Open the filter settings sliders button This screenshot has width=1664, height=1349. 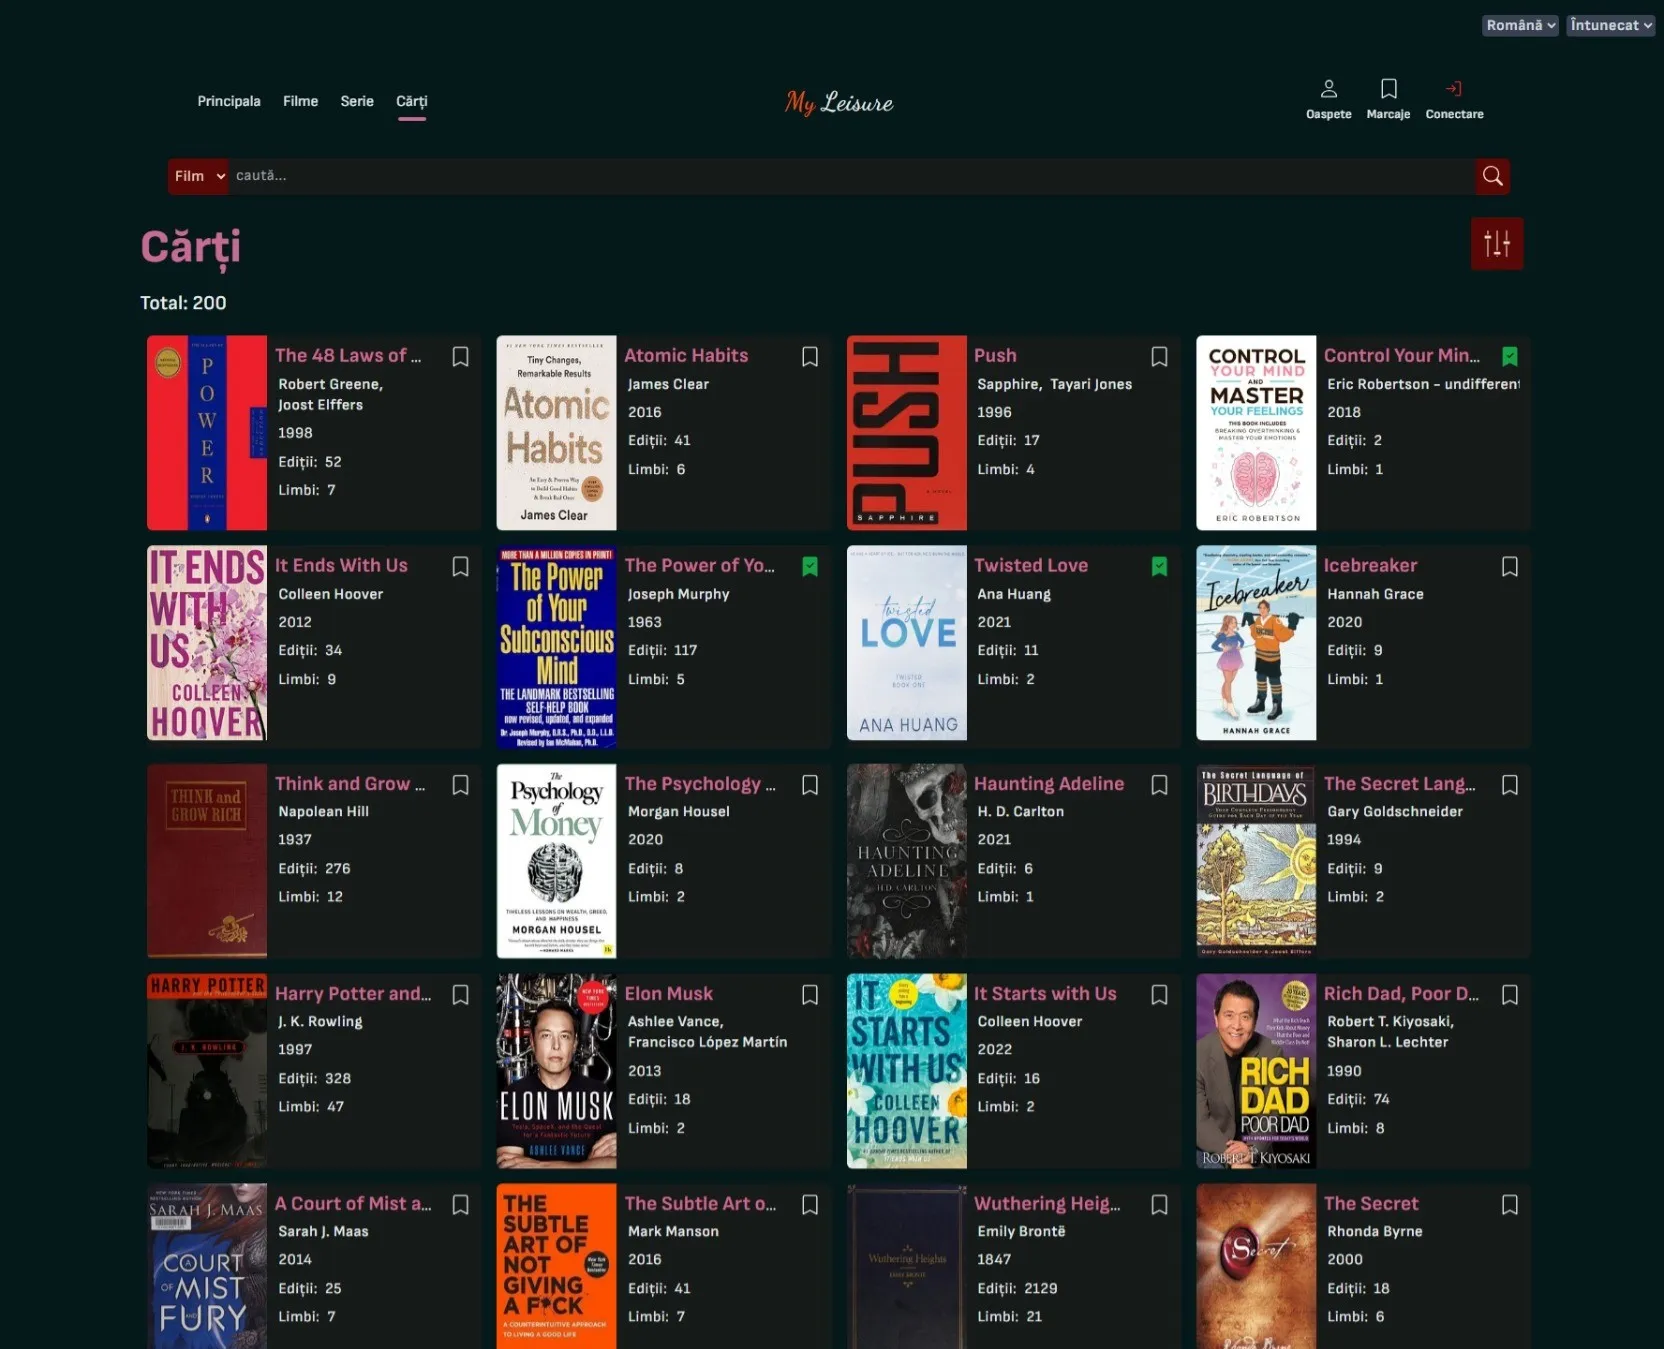[x=1496, y=243]
